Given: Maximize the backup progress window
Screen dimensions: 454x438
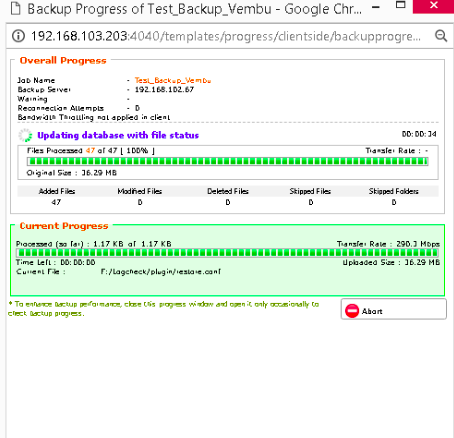Looking at the screenshot, I should 400,5.
